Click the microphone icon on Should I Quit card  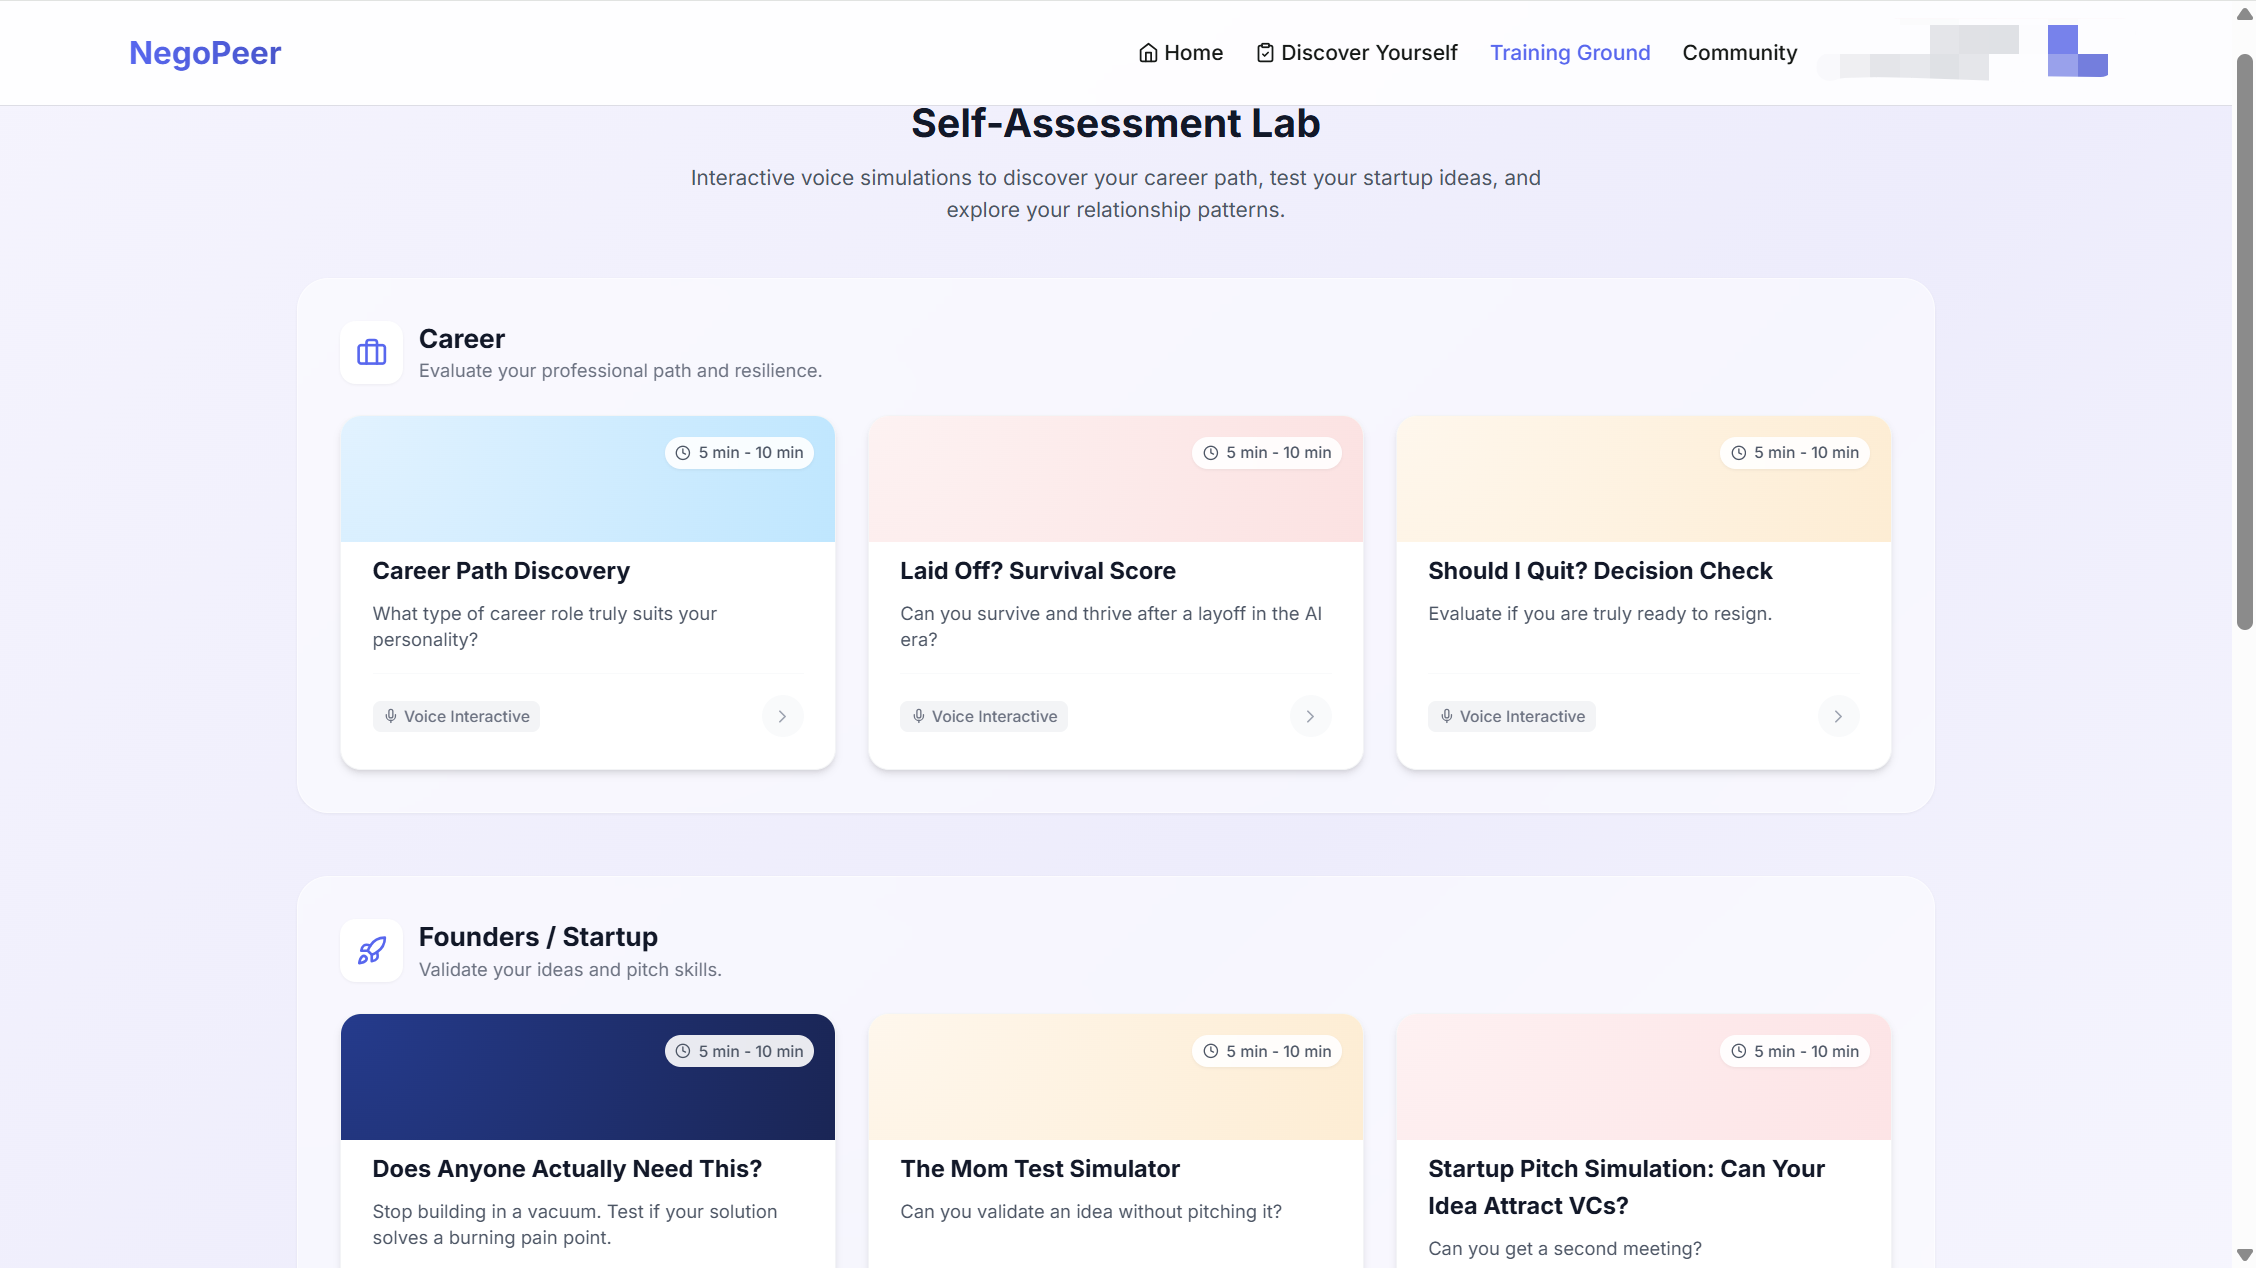click(1446, 716)
